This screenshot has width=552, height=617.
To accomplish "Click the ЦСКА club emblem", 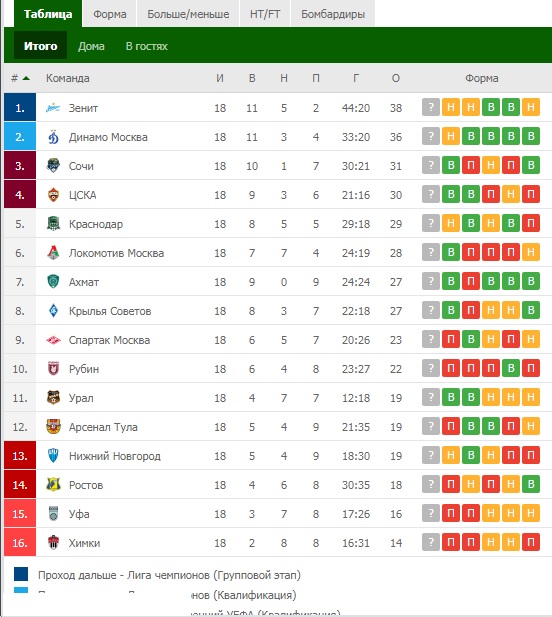I will coord(53,195).
